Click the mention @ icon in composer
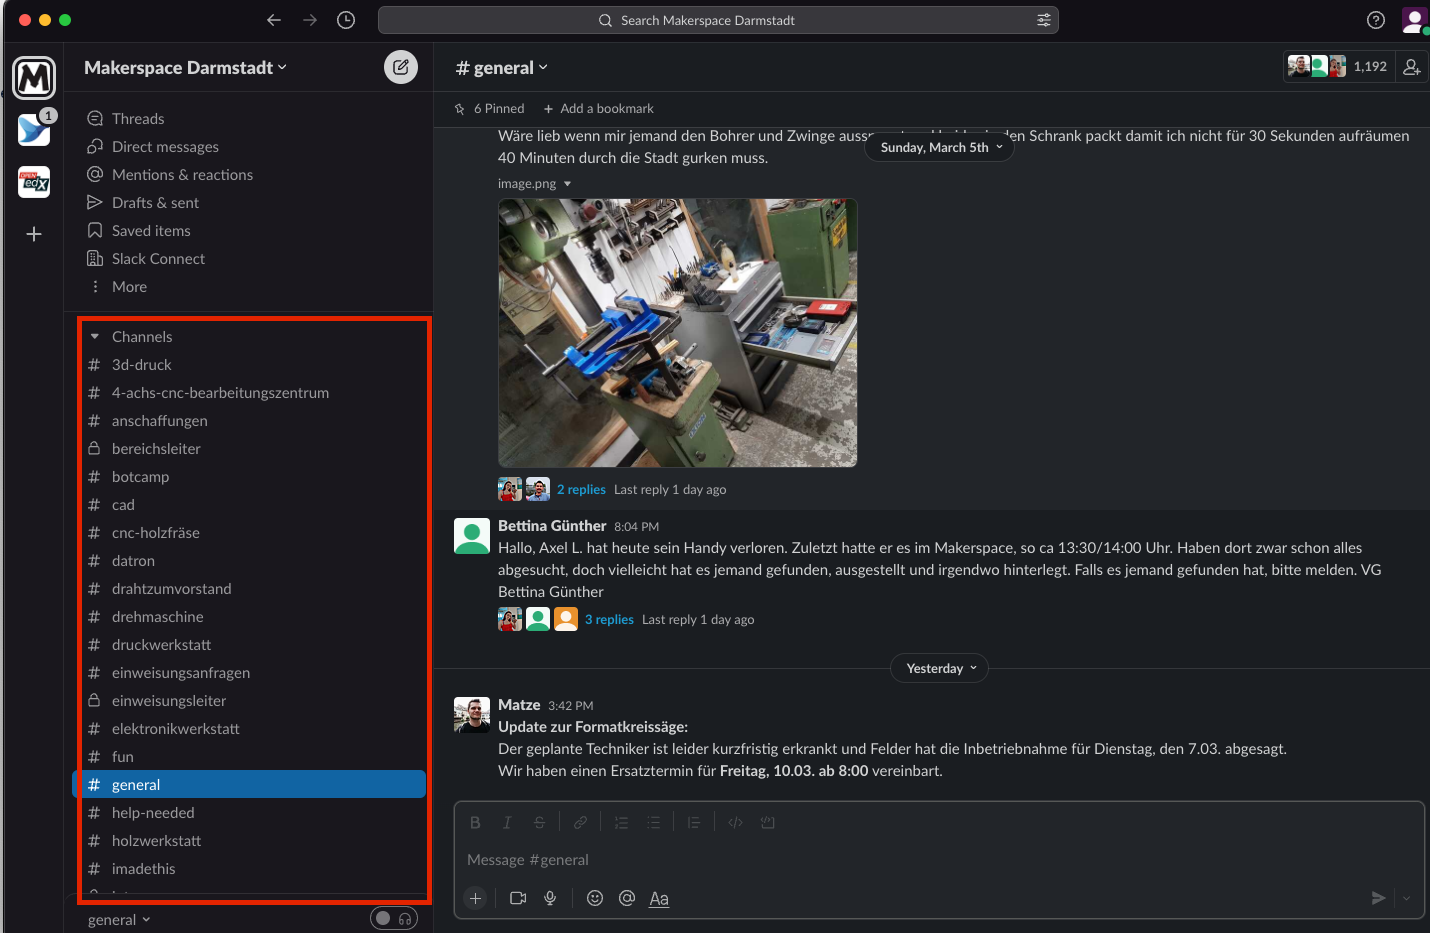 (627, 898)
